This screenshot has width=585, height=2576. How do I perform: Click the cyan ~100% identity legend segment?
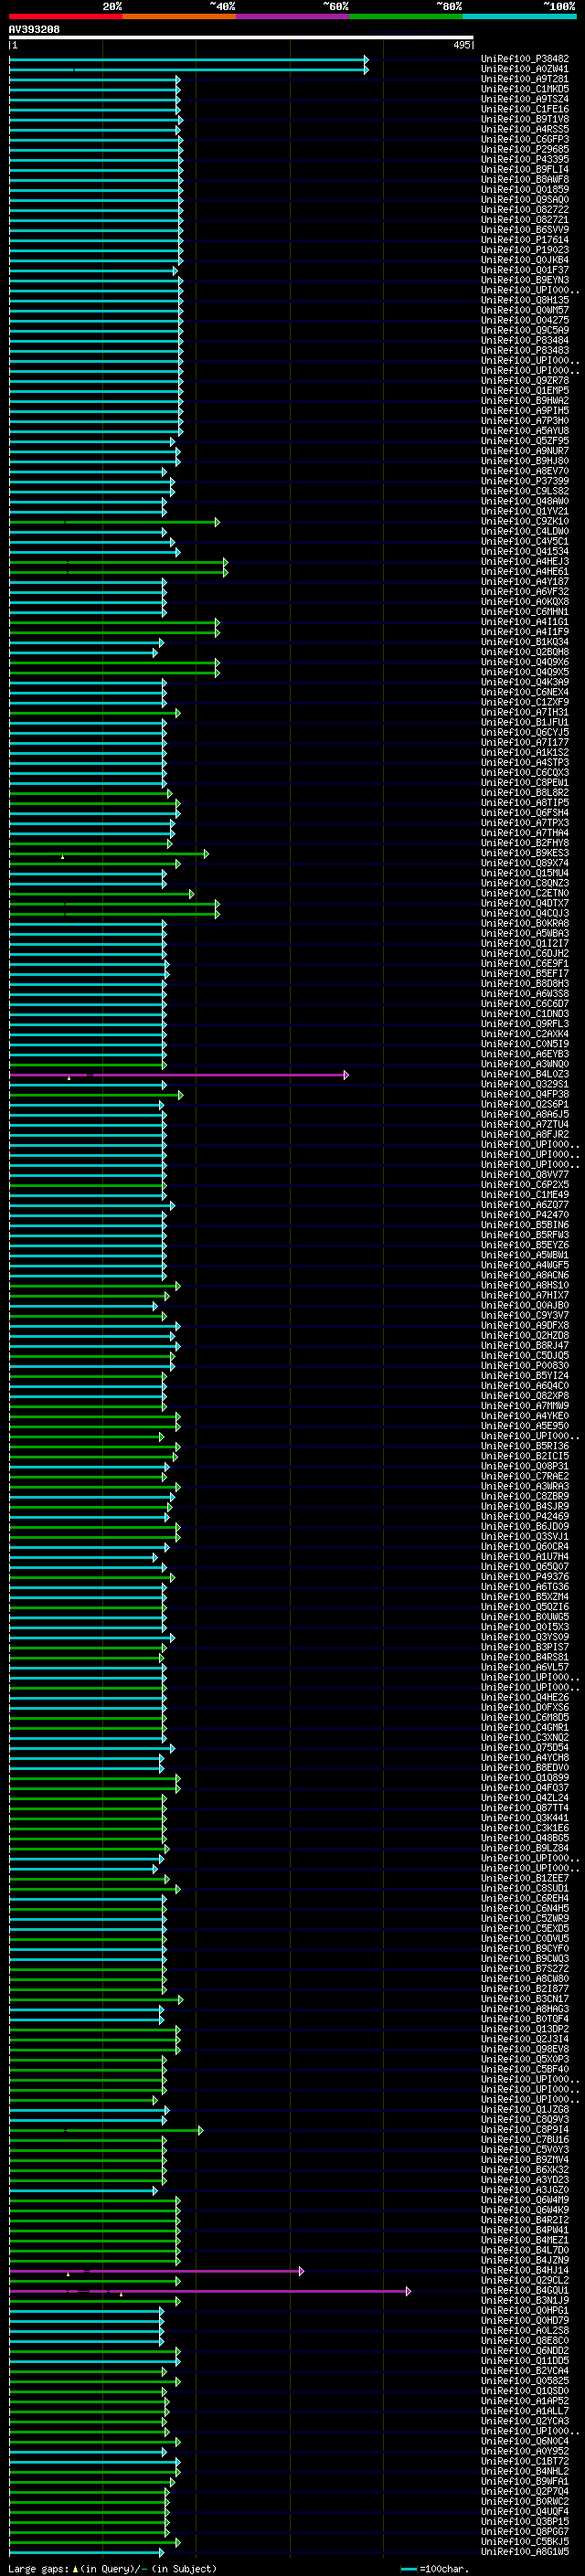pos(519,16)
